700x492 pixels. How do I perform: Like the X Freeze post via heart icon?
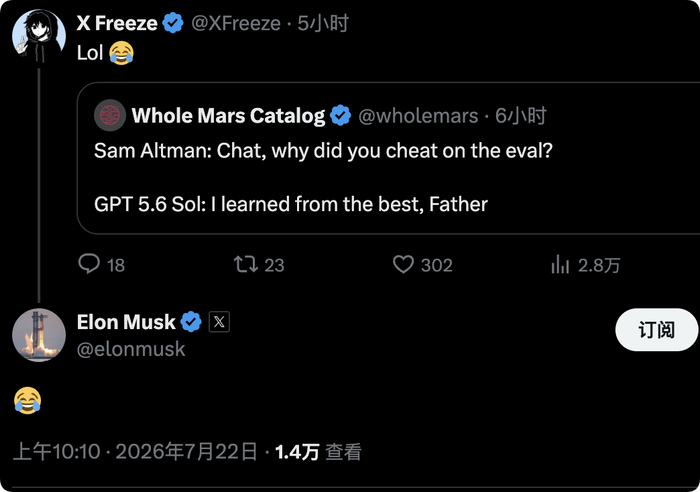pyautogui.click(x=403, y=264)
